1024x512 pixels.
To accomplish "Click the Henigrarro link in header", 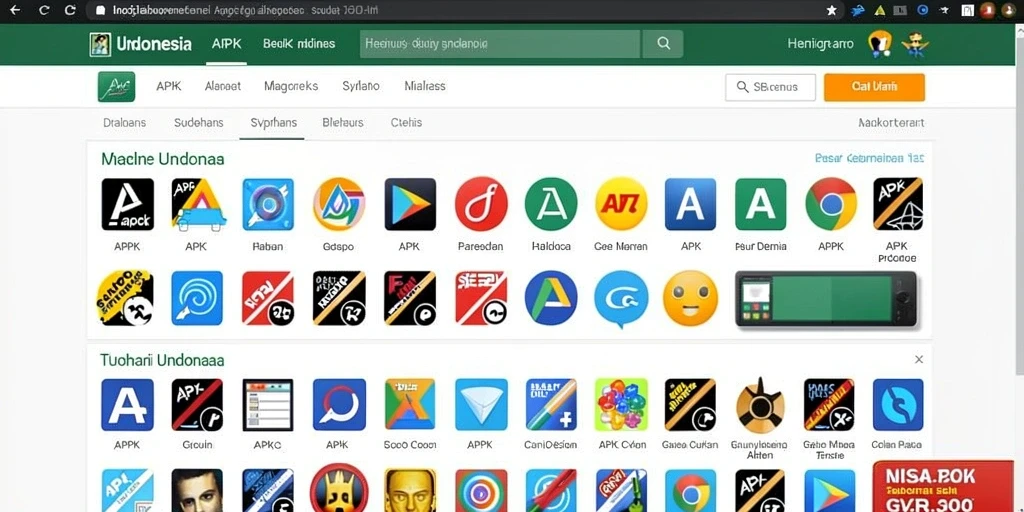I will (x=820, y=44).
